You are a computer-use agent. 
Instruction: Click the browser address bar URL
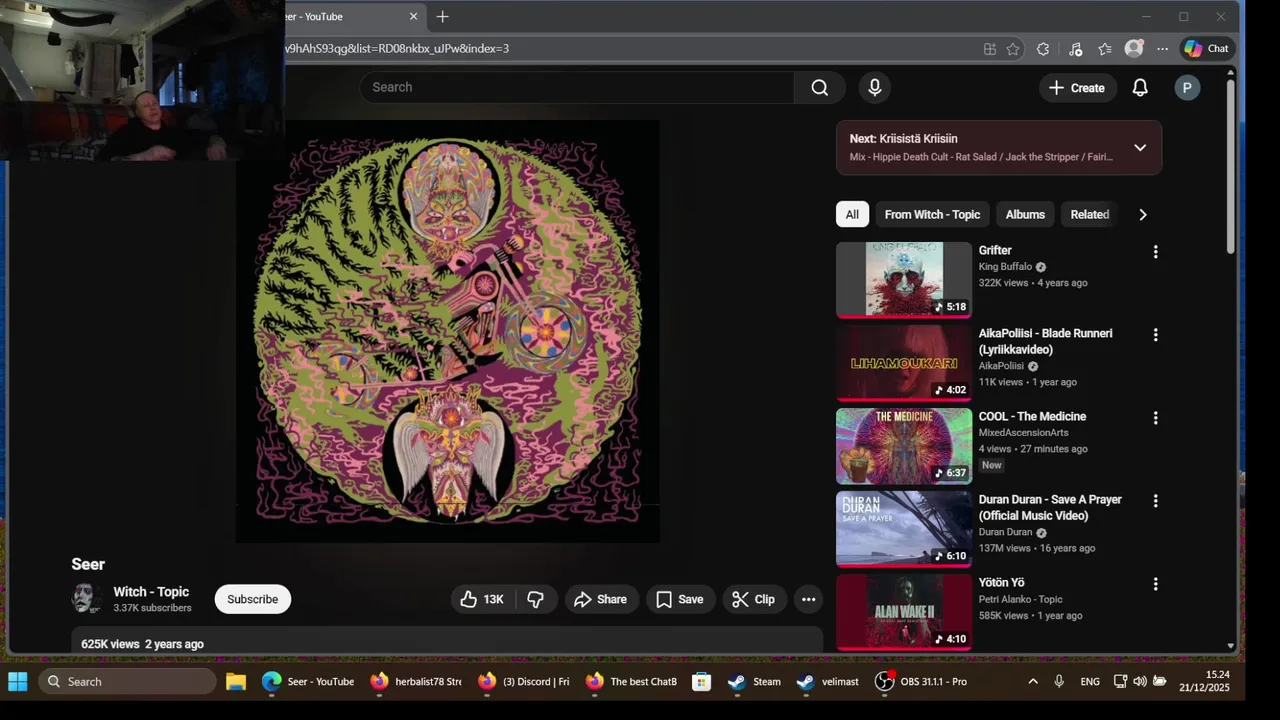coord(396,48)
